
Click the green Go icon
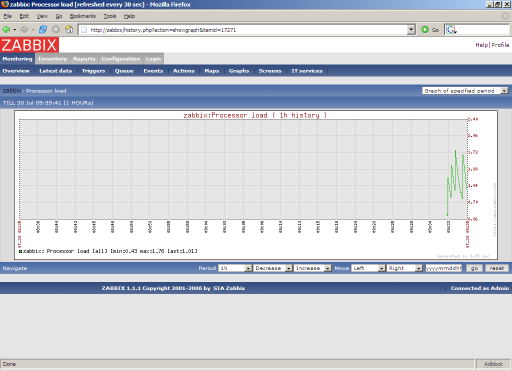(425, 30)
